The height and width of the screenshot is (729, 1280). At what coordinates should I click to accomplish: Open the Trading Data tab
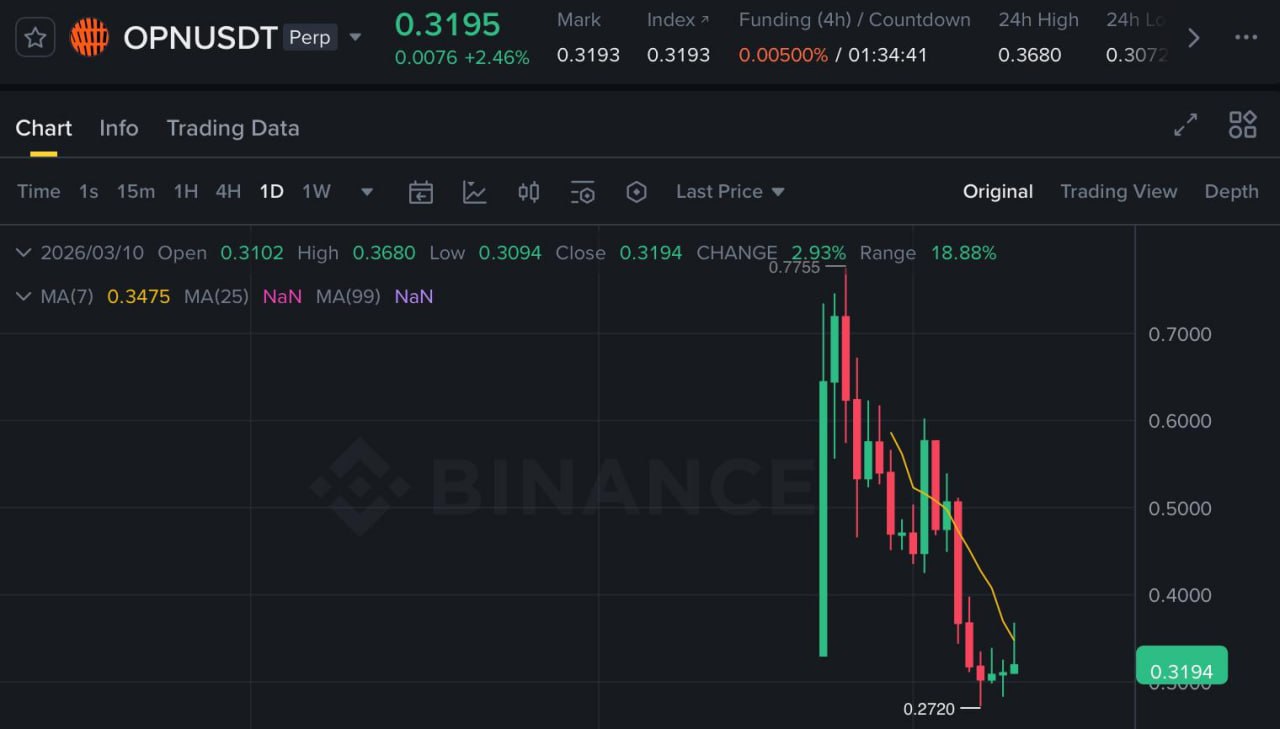tap(233, 128)
